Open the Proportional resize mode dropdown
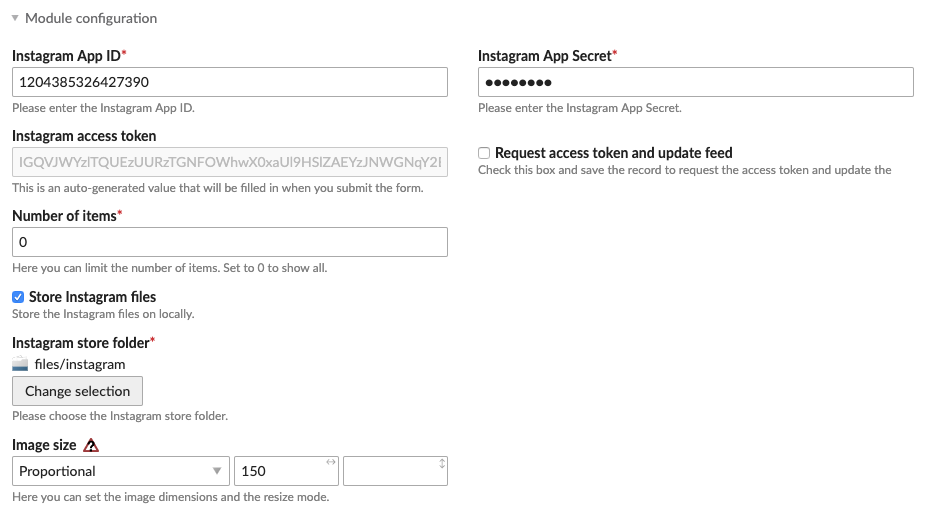925x515 pixels. pyautogui.click(x=121, y=471)
